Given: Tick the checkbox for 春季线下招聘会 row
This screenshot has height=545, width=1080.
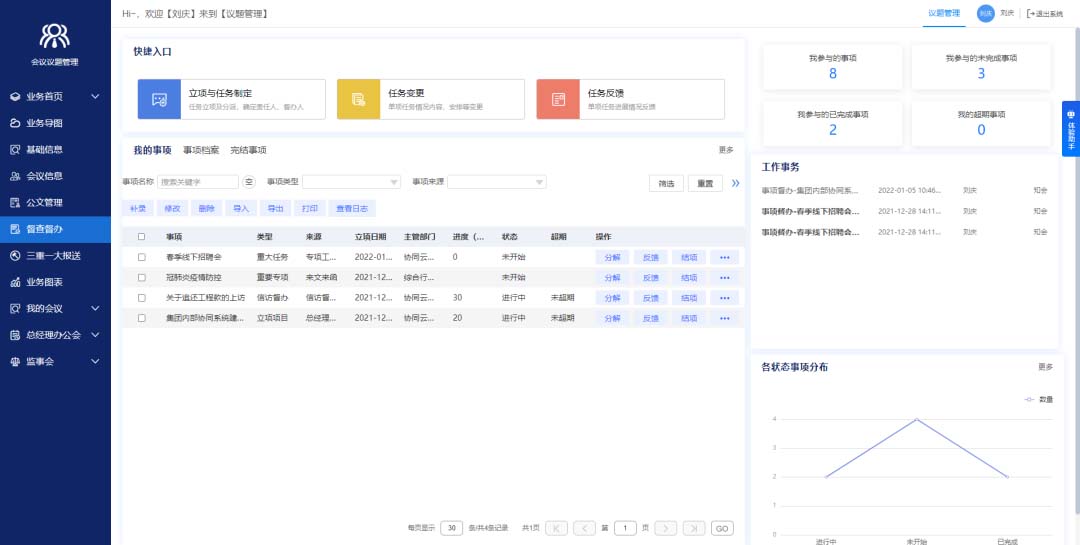Looking at the screenshot, I should coord(142,257).
